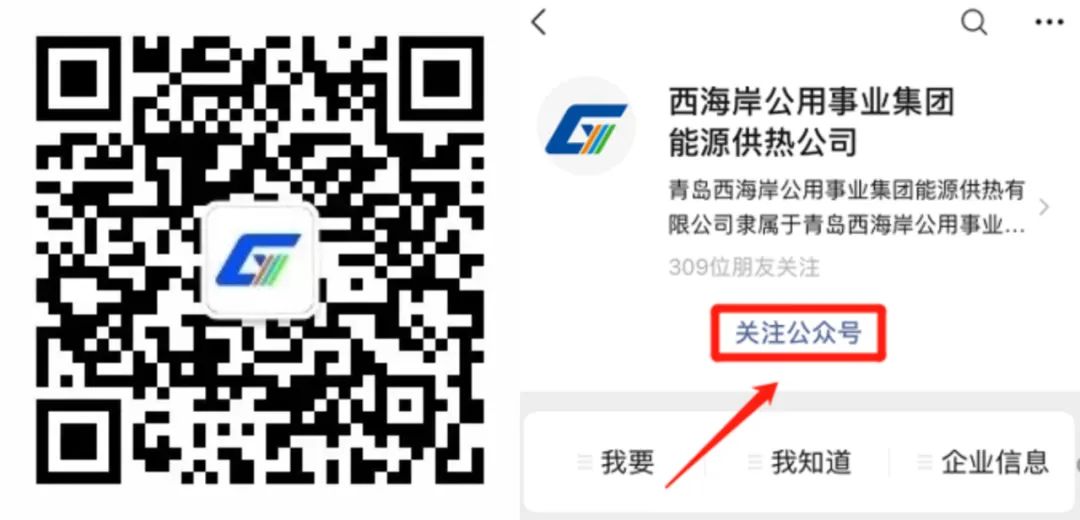
Task: Click the bottom-left QR finder square
Action: 85,435
